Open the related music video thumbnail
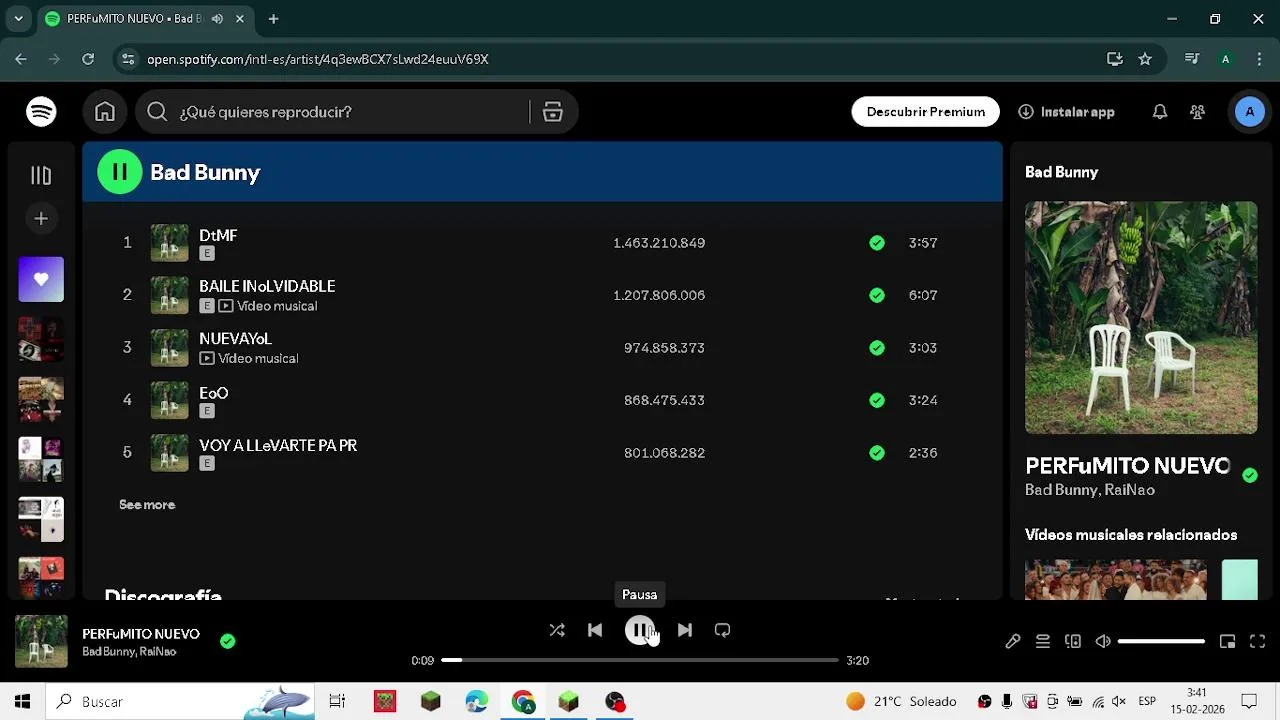The width and height of the screenshot is (1280, 720). 1116,580
